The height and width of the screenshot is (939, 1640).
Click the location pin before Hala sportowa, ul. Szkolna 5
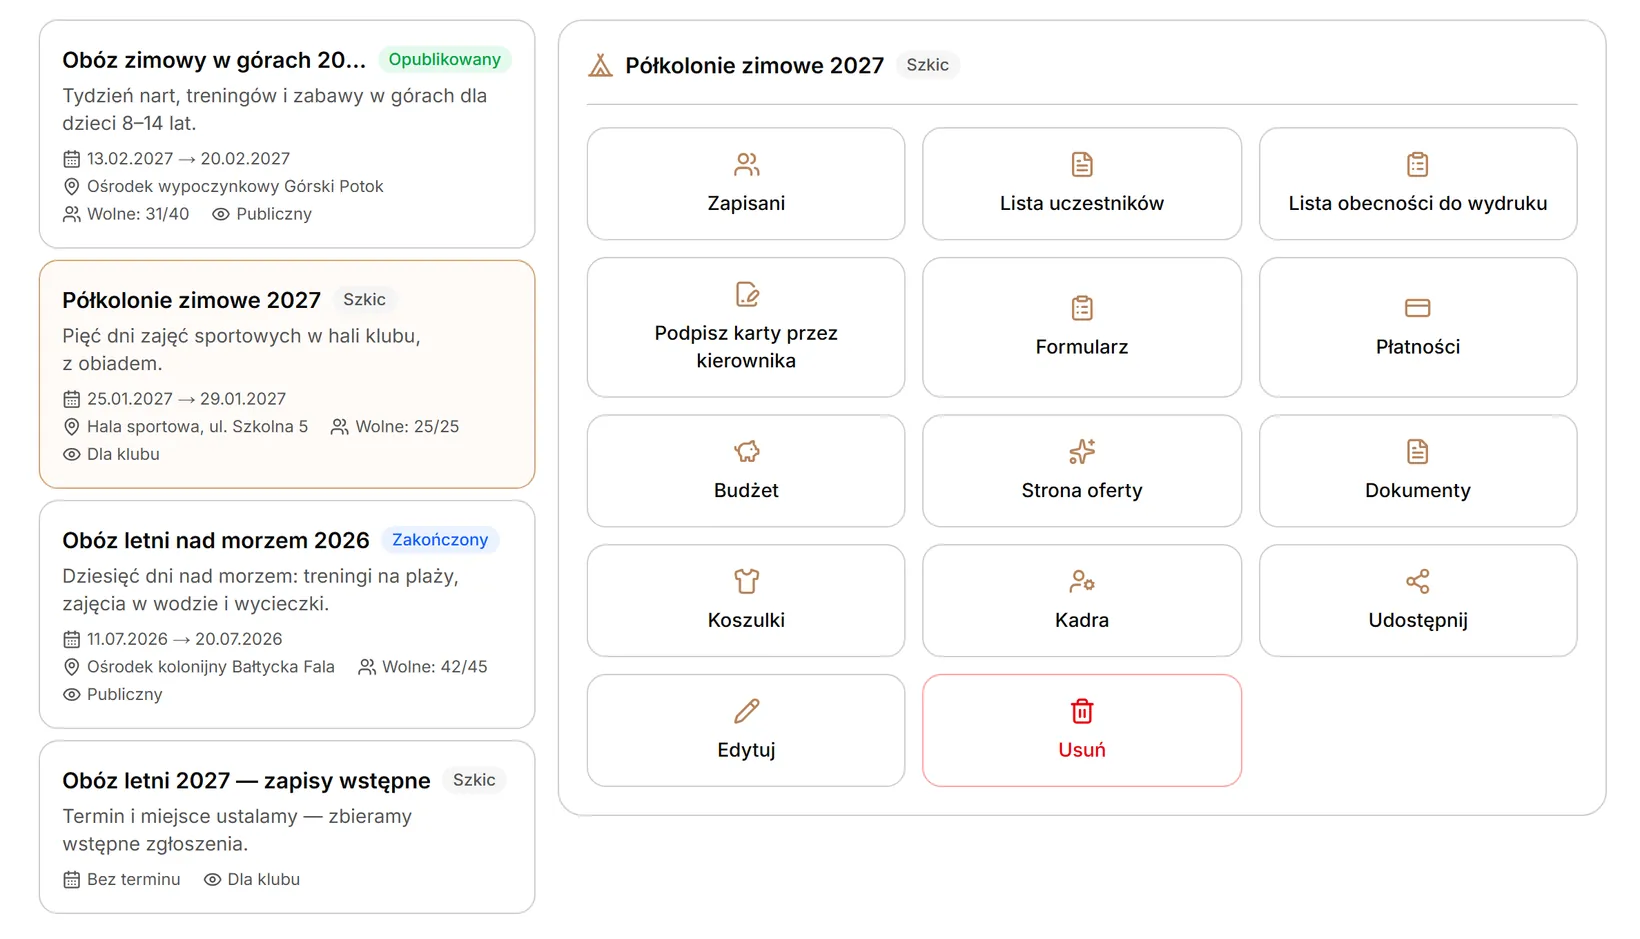pos(71,427)
